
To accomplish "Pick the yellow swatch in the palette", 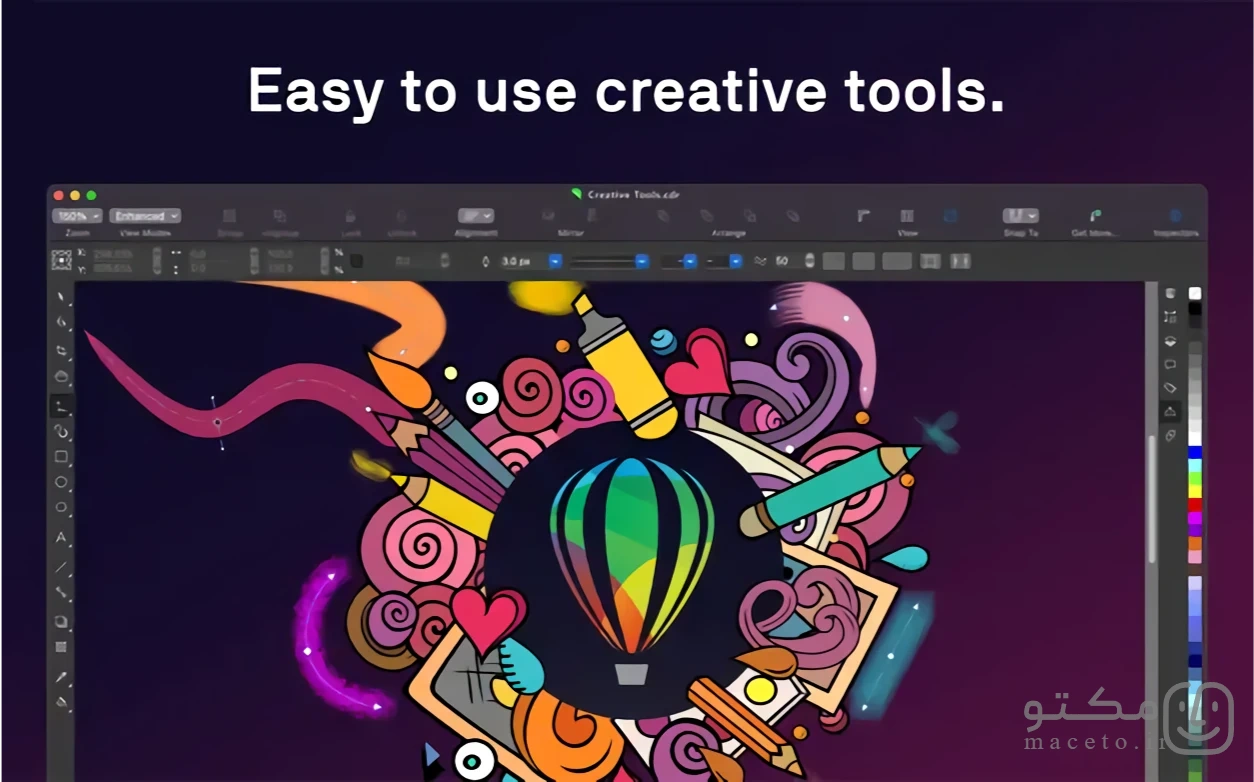I will [x=1195, y=492].
